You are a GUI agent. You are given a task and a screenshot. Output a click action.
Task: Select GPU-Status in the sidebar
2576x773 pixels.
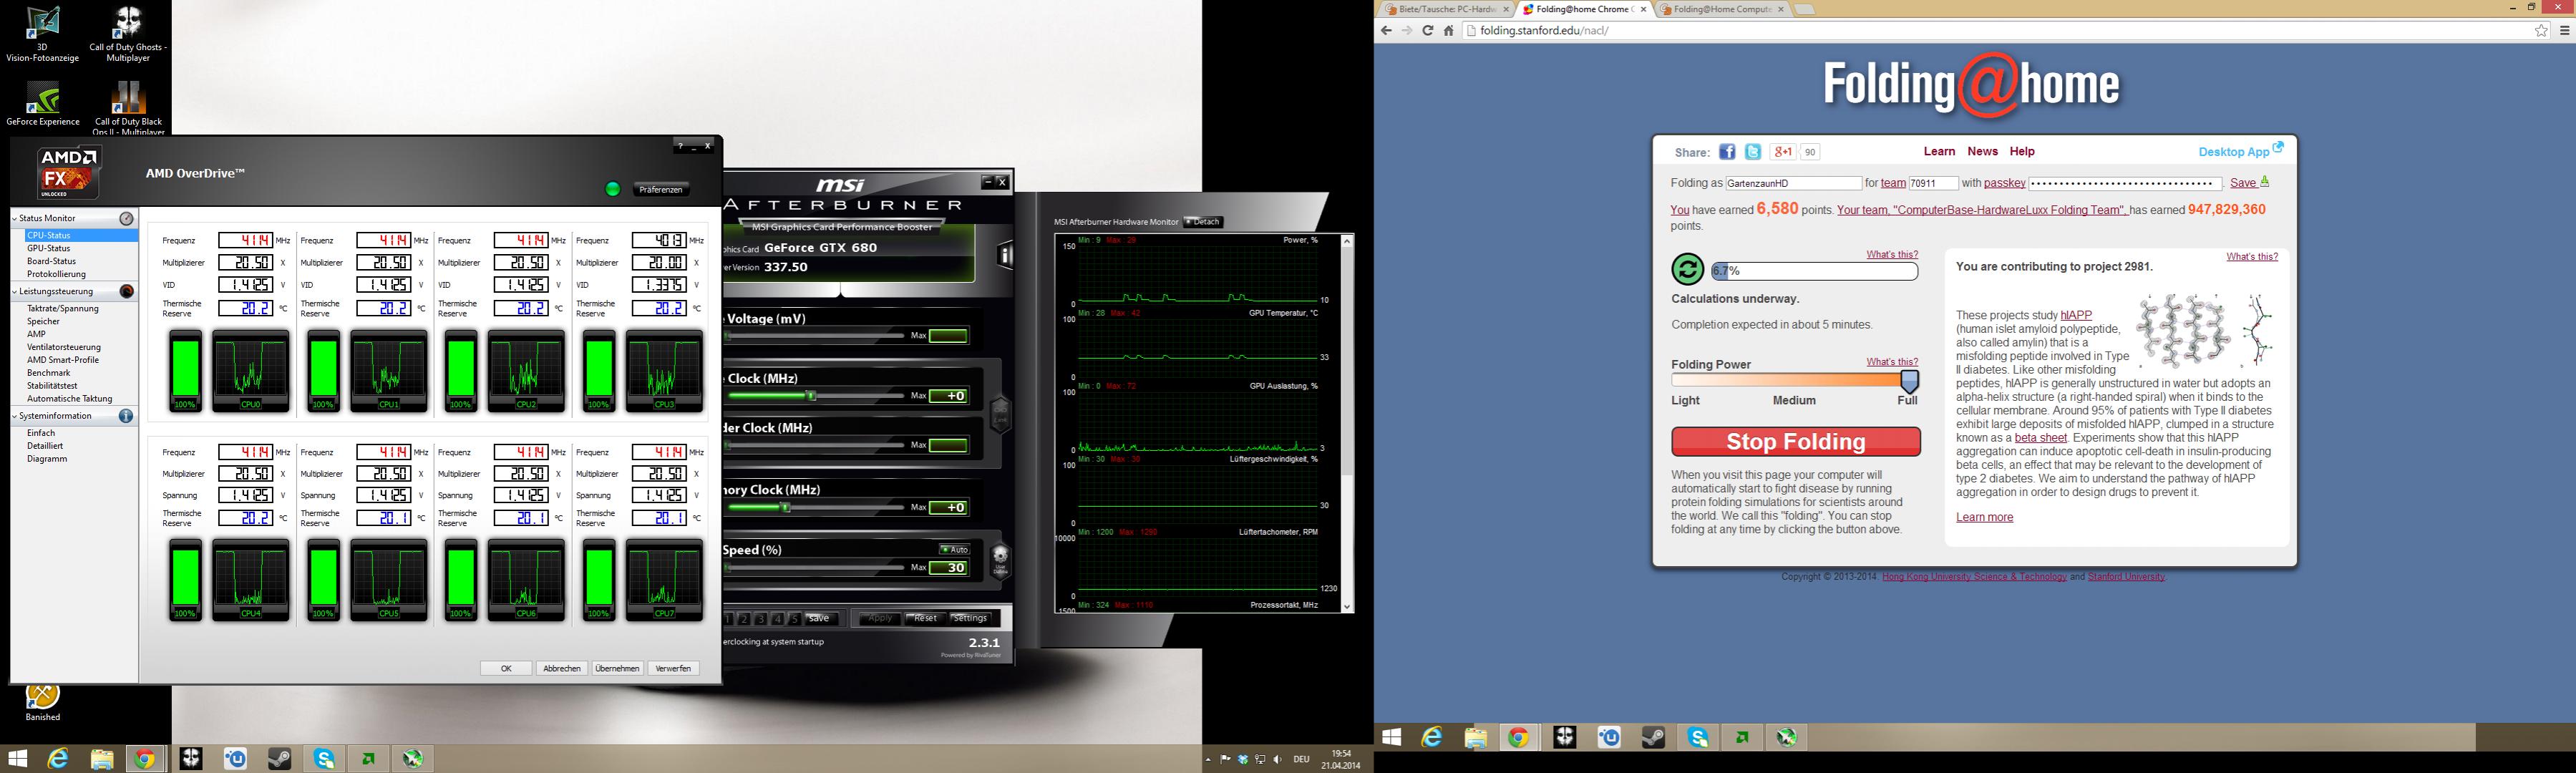pos(48,248)
